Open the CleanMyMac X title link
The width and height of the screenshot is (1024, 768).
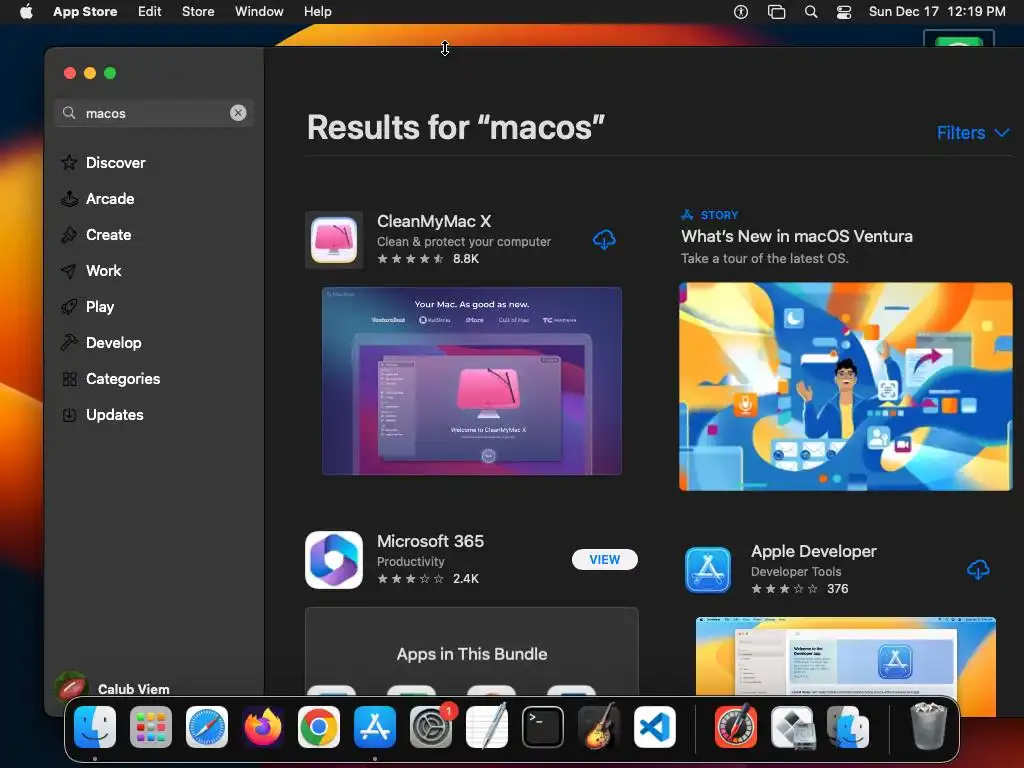point(434,221)
